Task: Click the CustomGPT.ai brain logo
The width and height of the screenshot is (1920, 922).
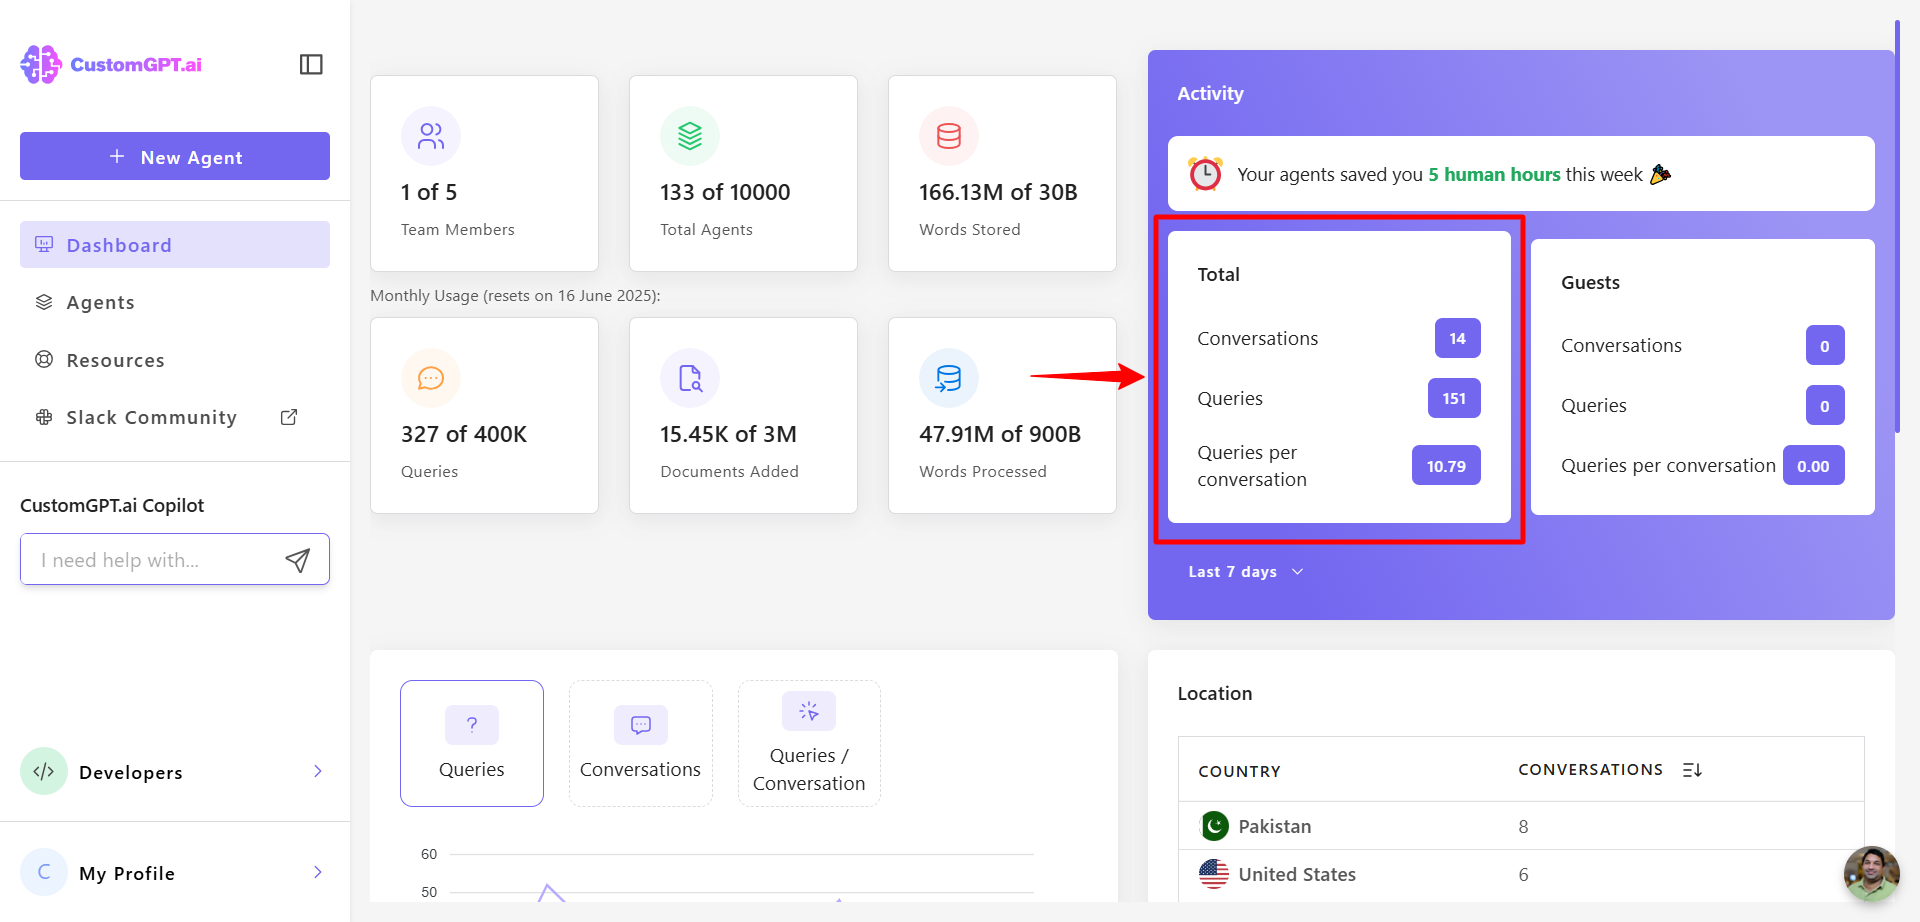Action: [x=41, y=64]
